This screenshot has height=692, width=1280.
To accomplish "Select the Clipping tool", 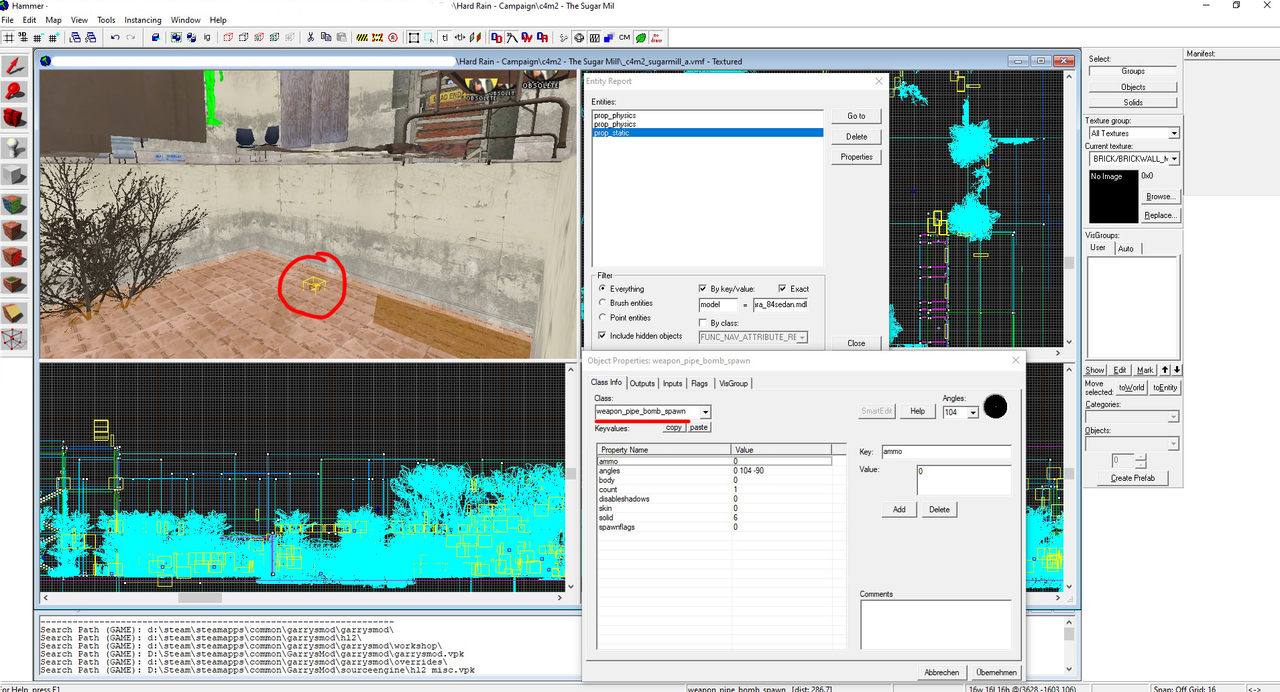I will click(x=16, y=313).
